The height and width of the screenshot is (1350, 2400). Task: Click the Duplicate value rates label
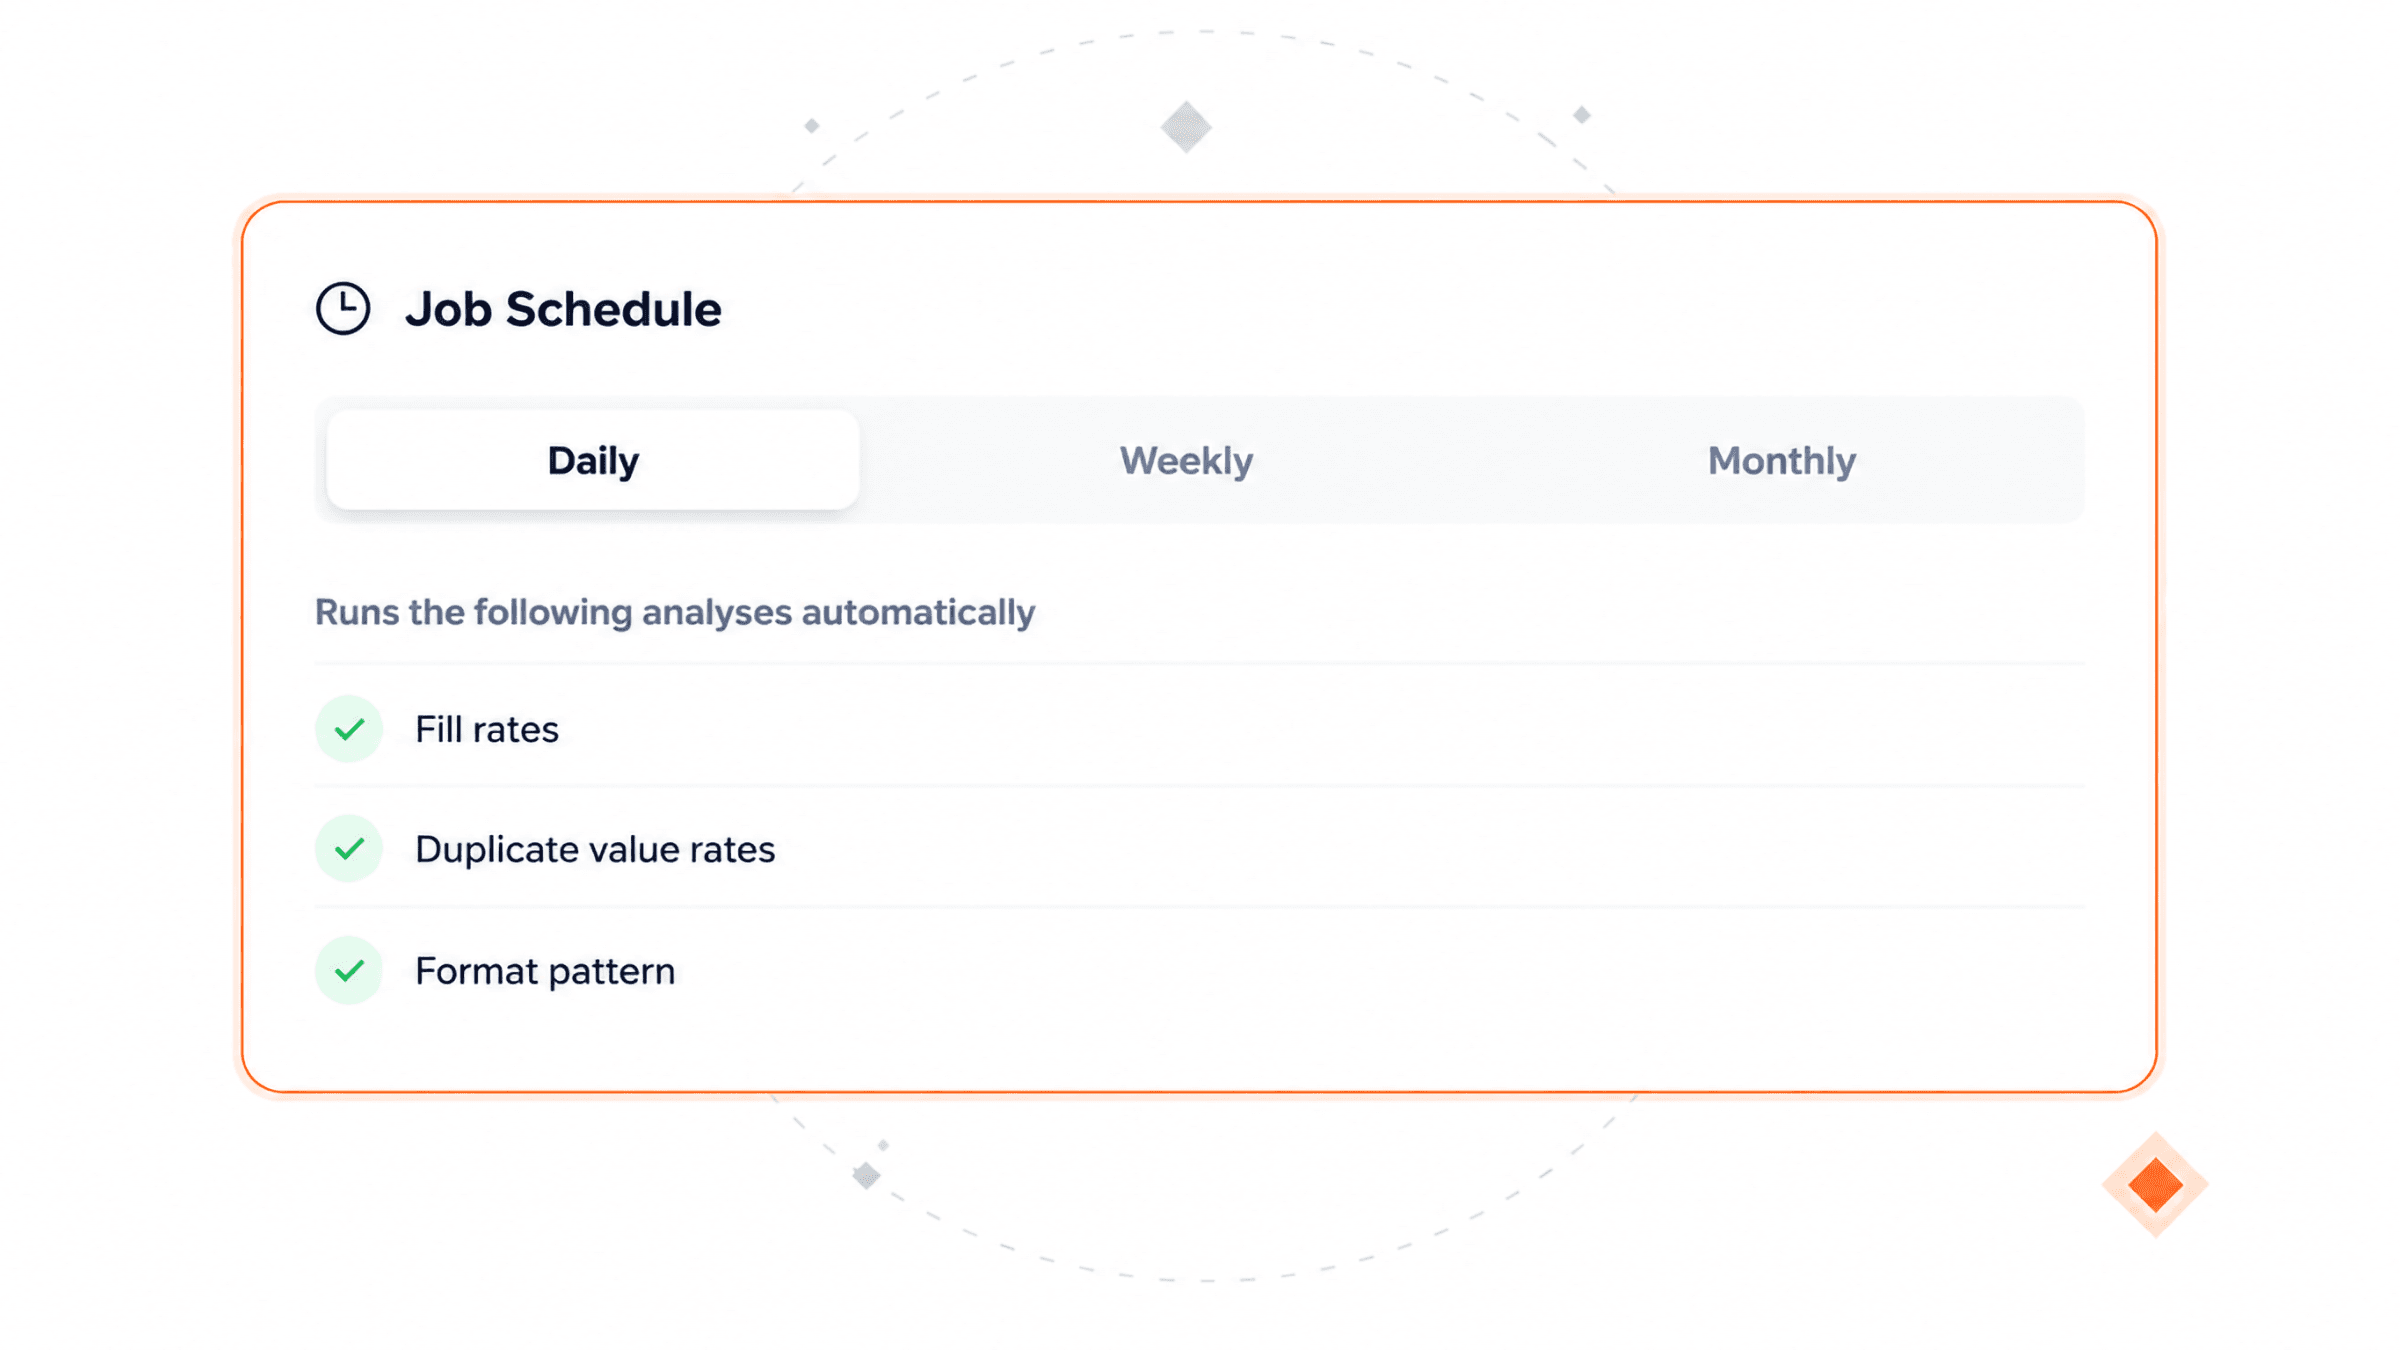point(595,849)
